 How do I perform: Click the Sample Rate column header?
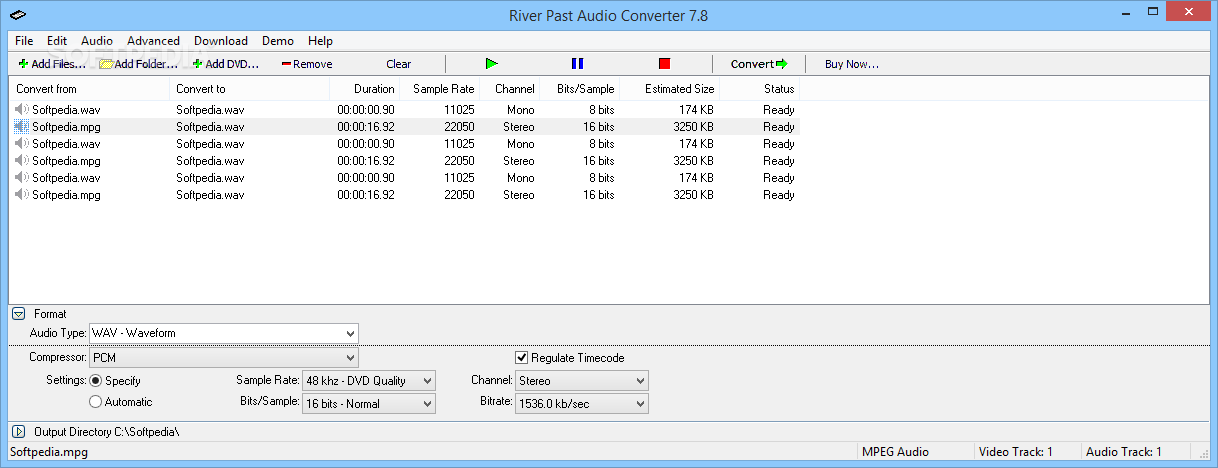(x=439, y=89)
